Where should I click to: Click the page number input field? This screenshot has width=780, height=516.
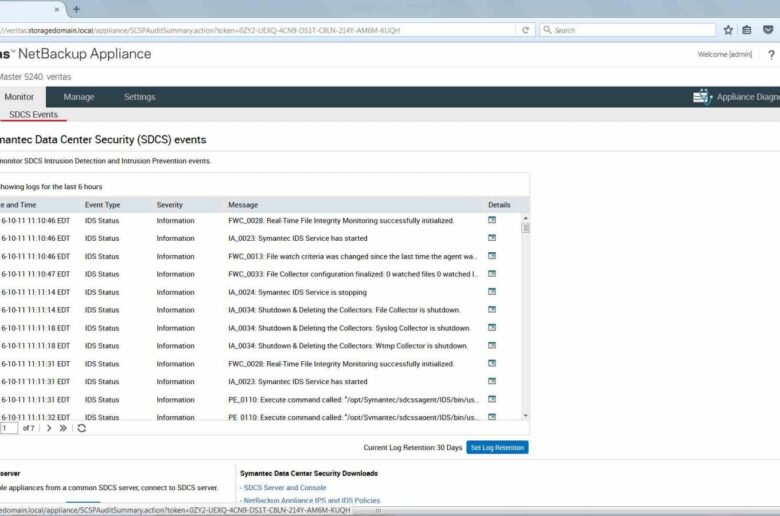point(8,428)
